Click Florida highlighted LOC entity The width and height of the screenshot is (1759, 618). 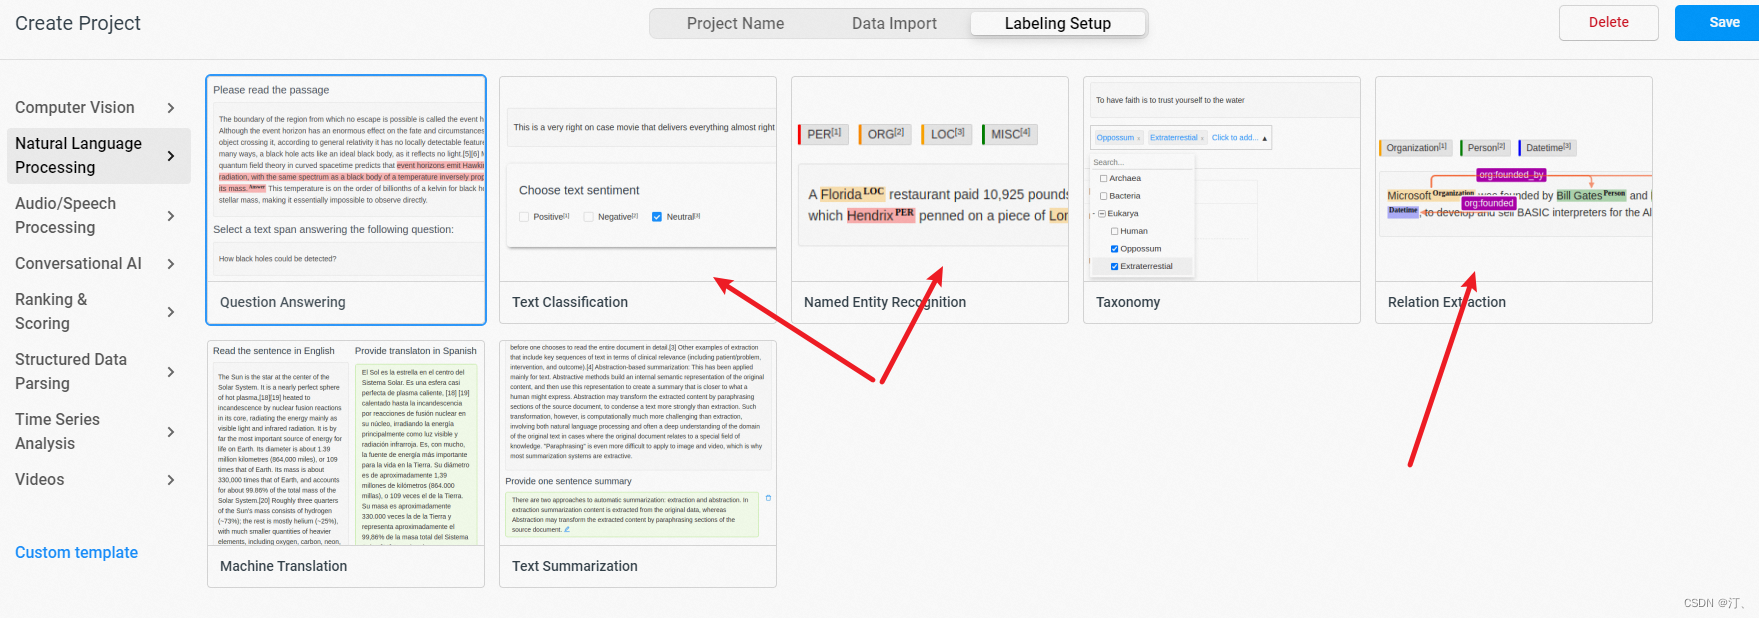point(852,193)
